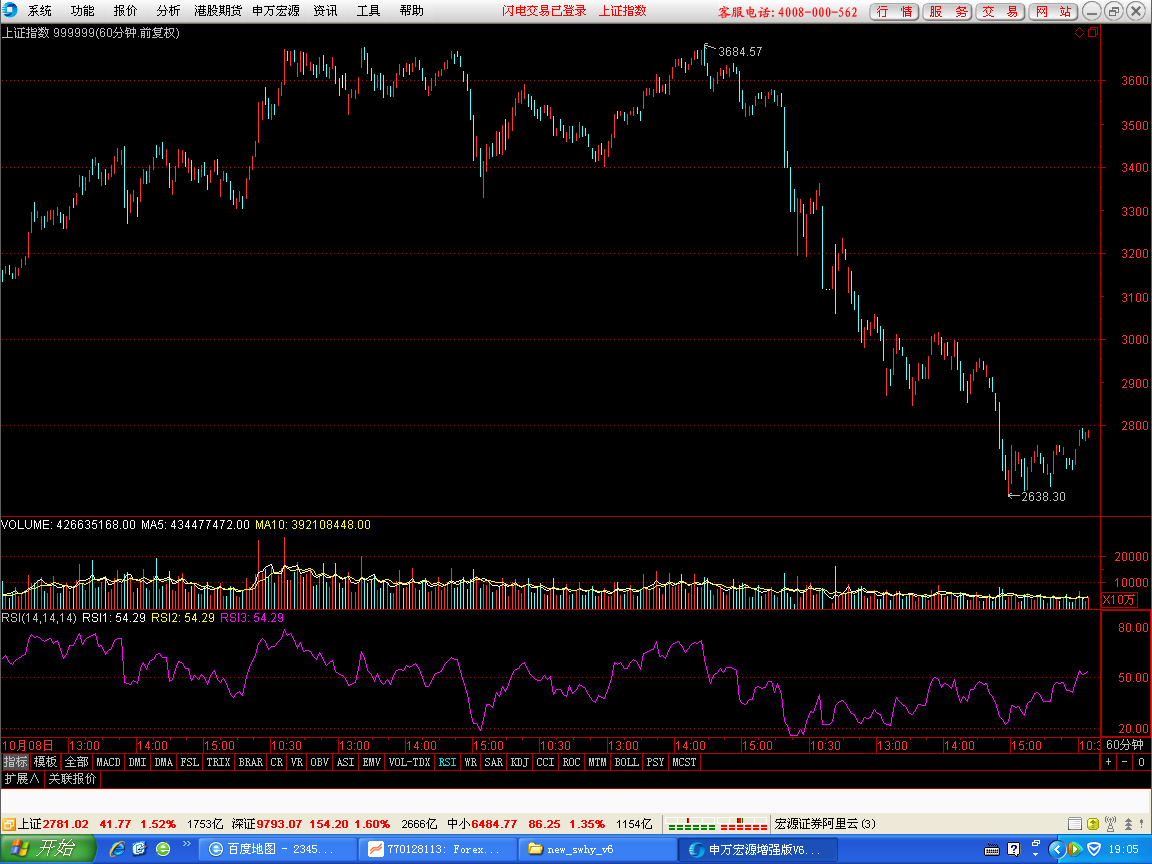Click the plus zoom-in button
Viewport: 1152px width, 864px height.
(1109, 762)
